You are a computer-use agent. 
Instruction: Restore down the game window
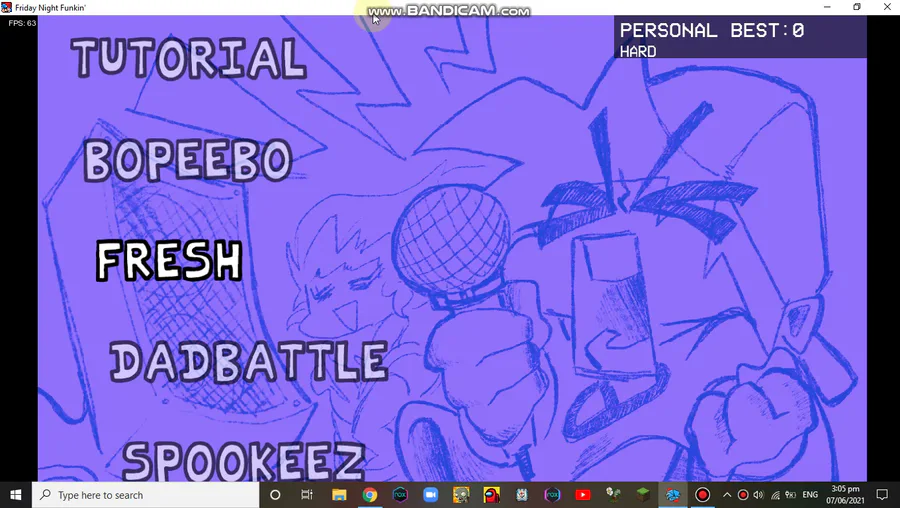856,7
